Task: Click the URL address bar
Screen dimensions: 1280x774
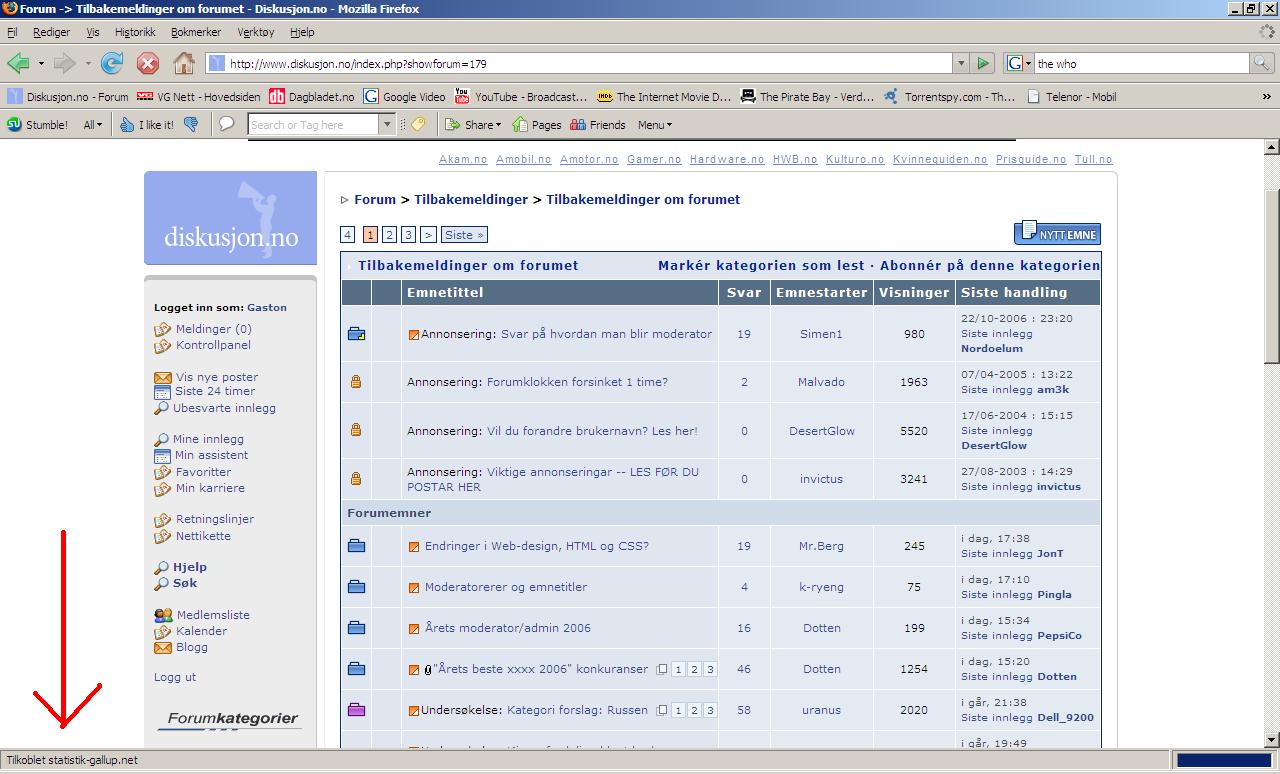Action: pos(580,63)
